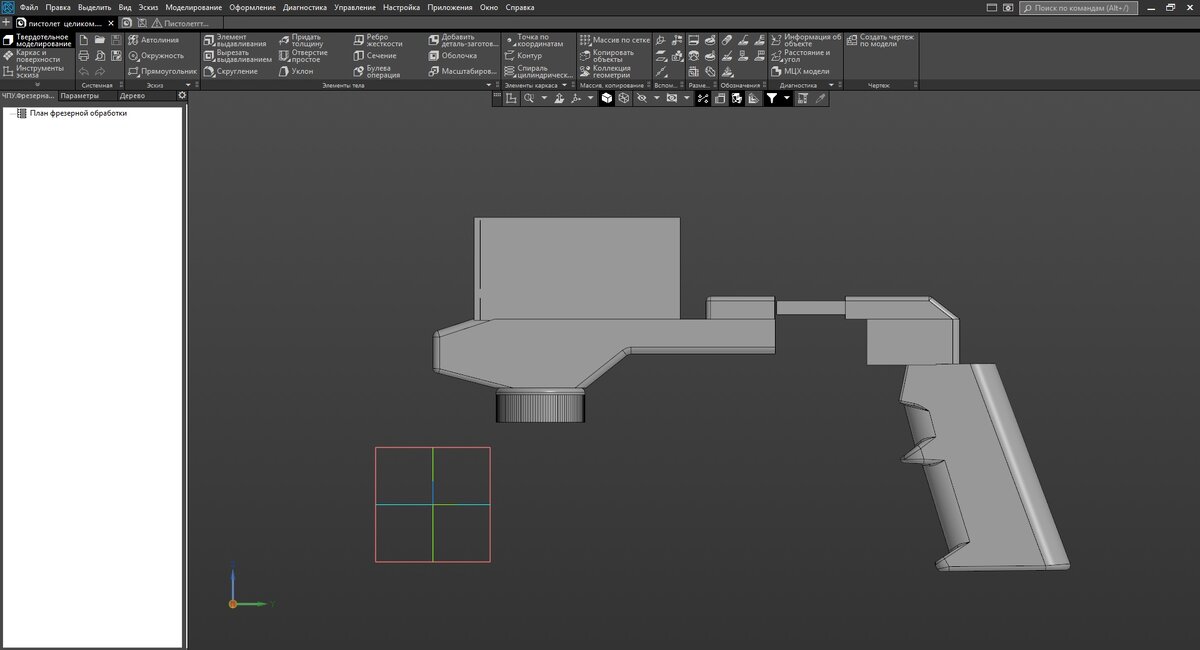Click the new document icon
This screenshot has height=650, width=1200.
83,40
